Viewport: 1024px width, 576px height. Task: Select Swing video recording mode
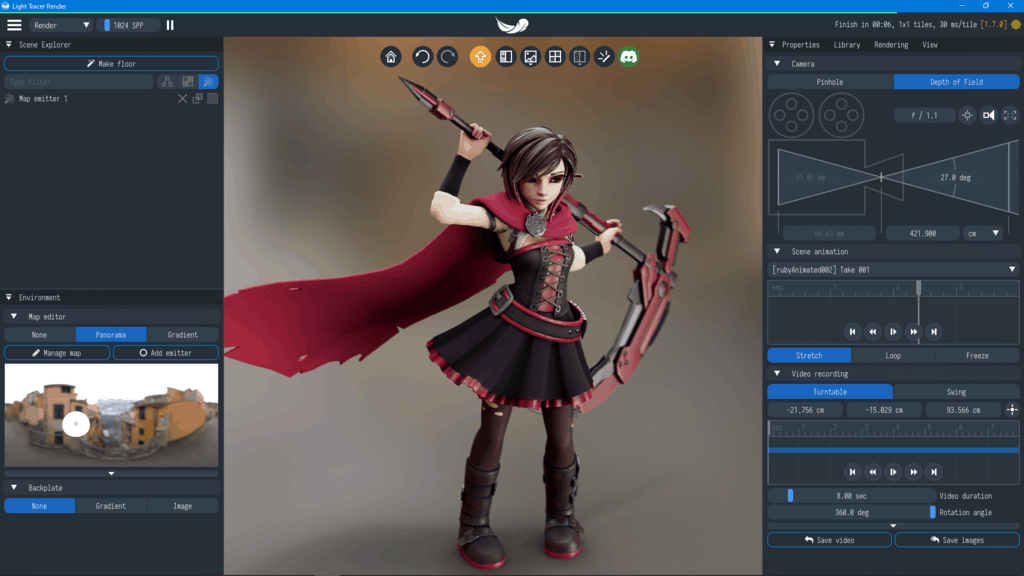coord(956,392)
